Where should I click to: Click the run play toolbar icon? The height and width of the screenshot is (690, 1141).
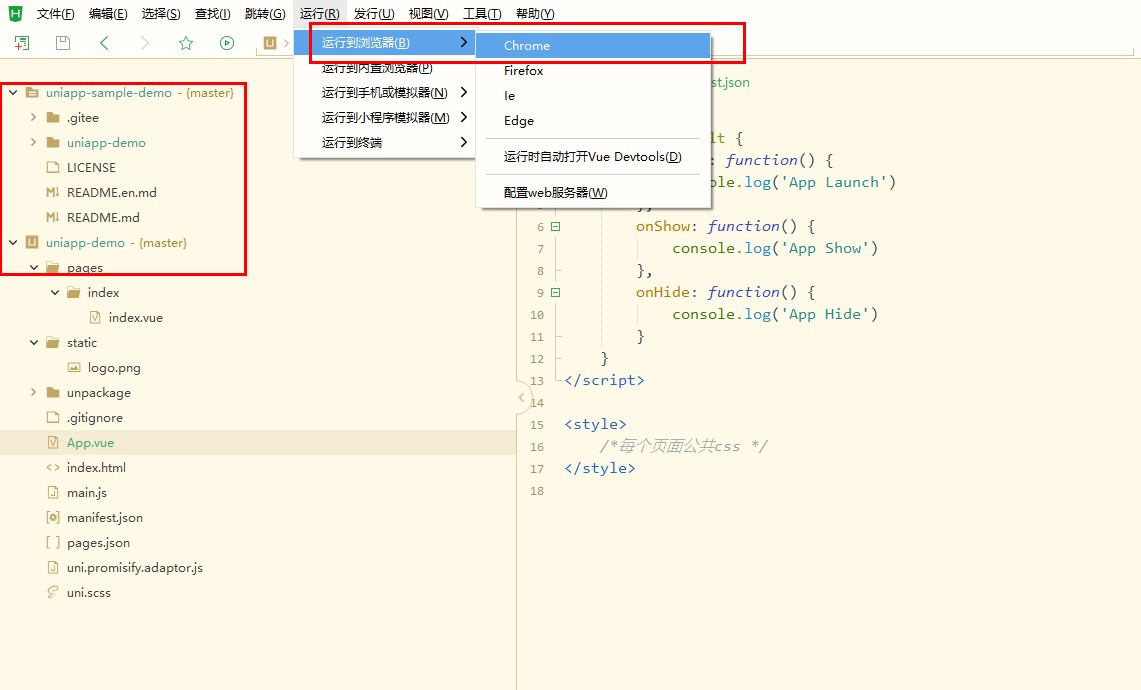(x=227, y=43)
